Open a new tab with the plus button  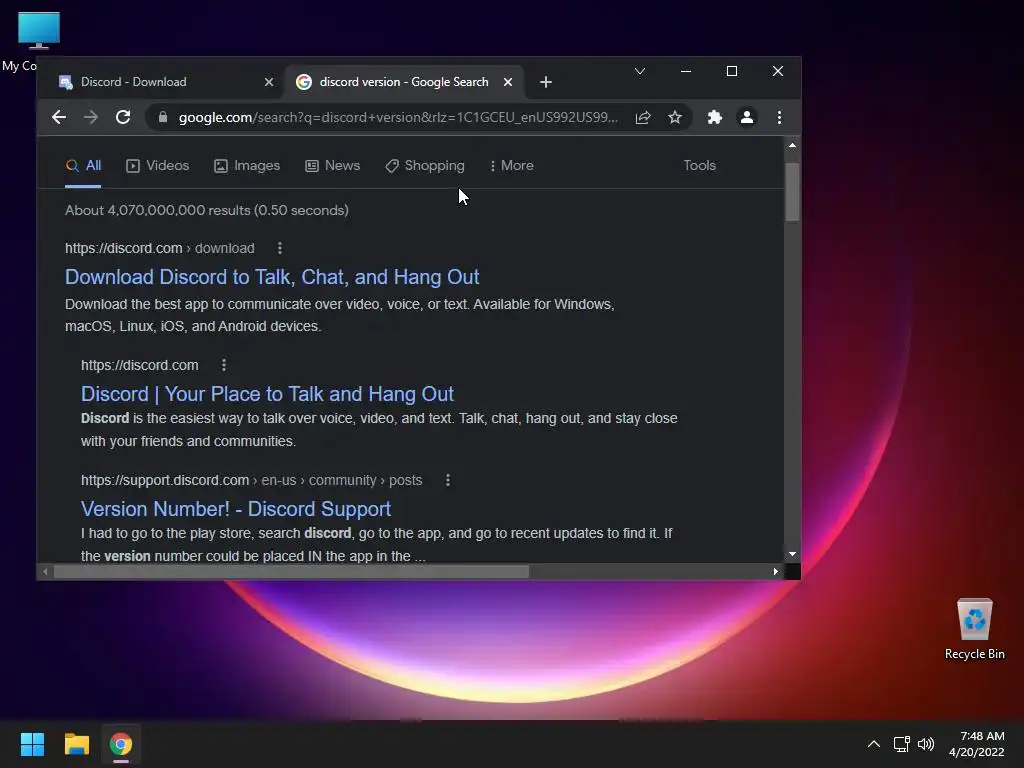coord(546,82)
